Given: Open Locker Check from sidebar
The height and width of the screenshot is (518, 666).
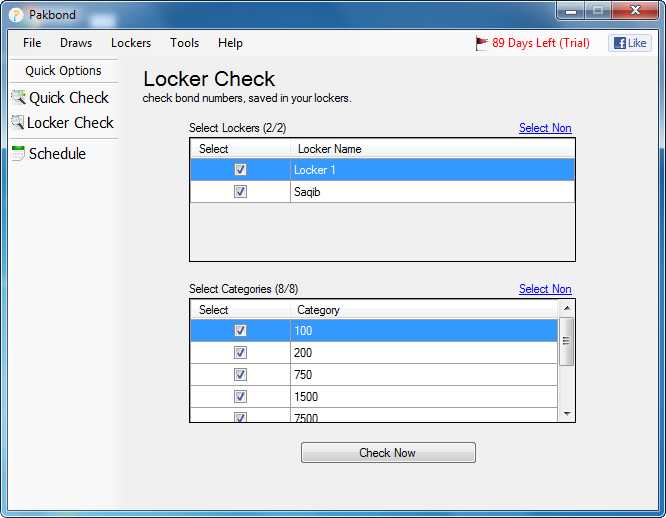Looking at the screenshot, I should coord(70,123).
